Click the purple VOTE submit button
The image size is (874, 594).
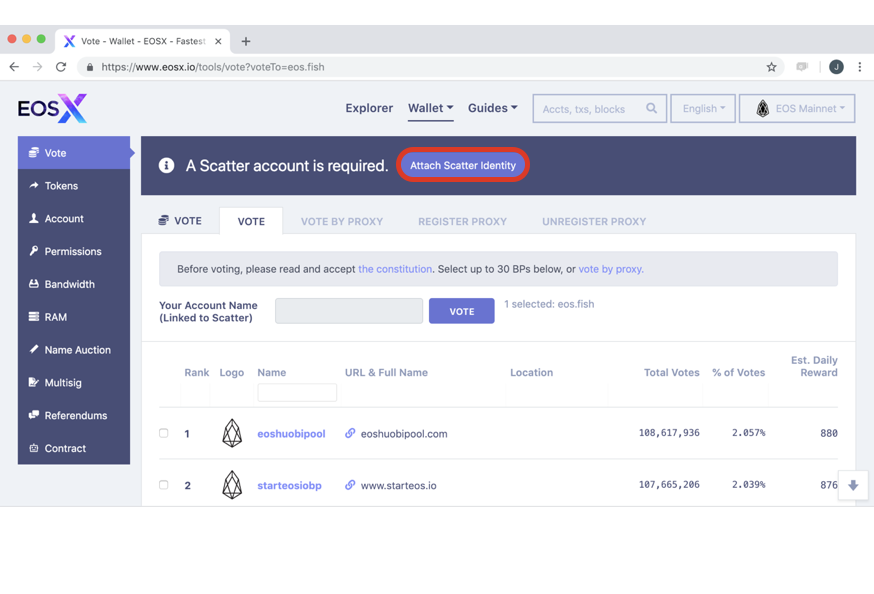pyautogui.click(x=462, y=311)
